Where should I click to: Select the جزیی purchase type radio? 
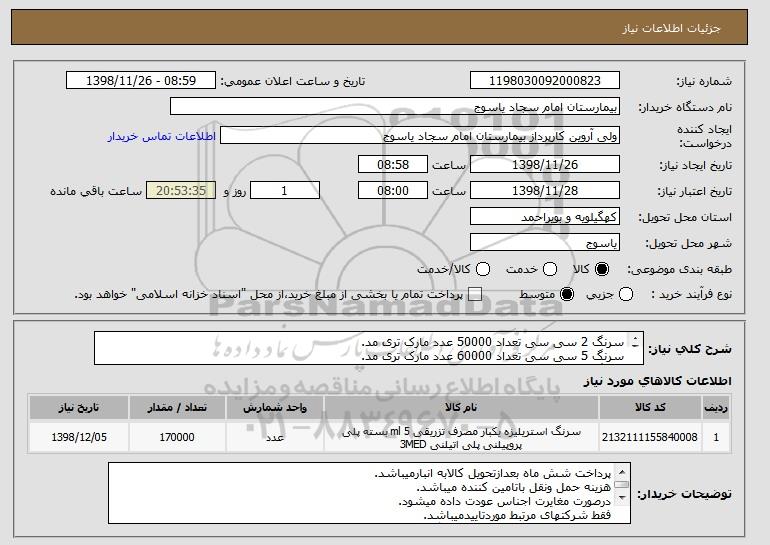click(x=626, y=295)
